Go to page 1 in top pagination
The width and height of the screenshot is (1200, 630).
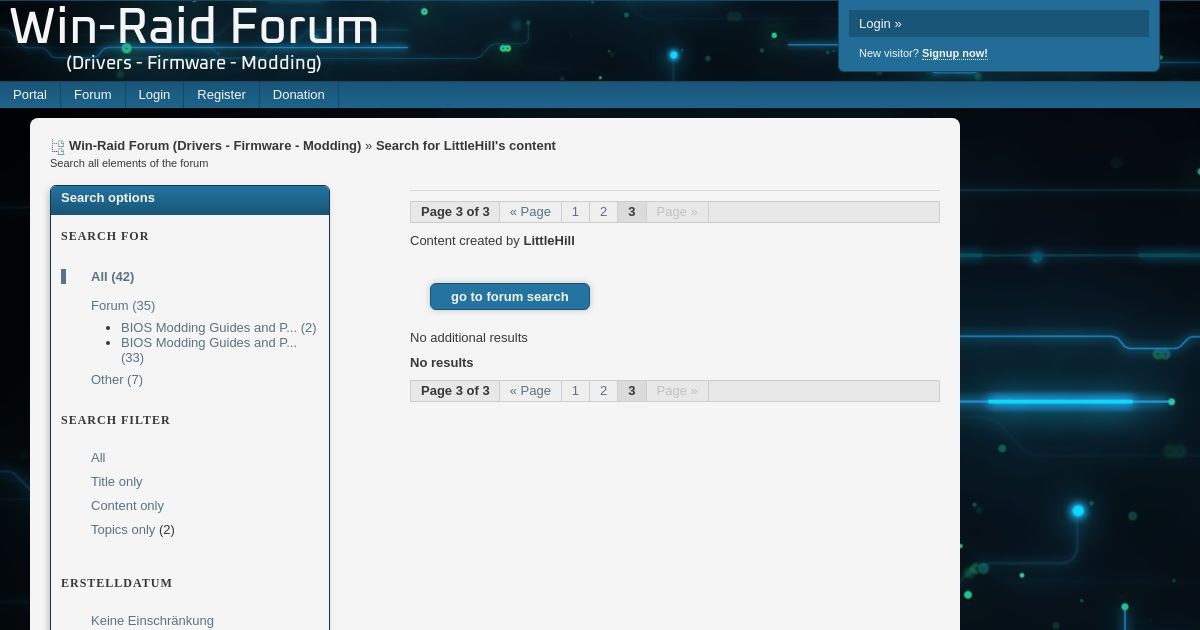575,211
